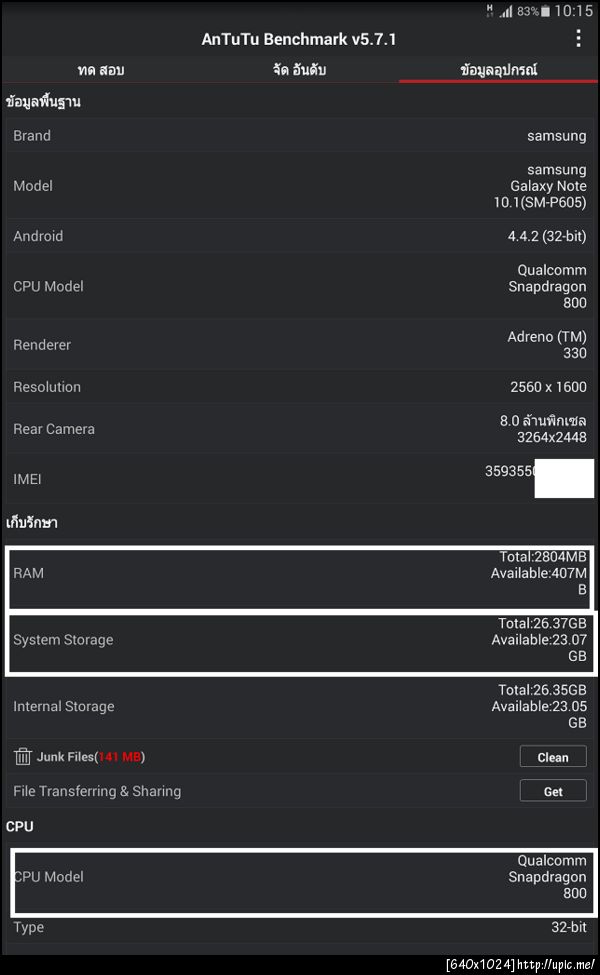Tap the Internal Storage row
This screenshot has height=975, width=600.
300,706
